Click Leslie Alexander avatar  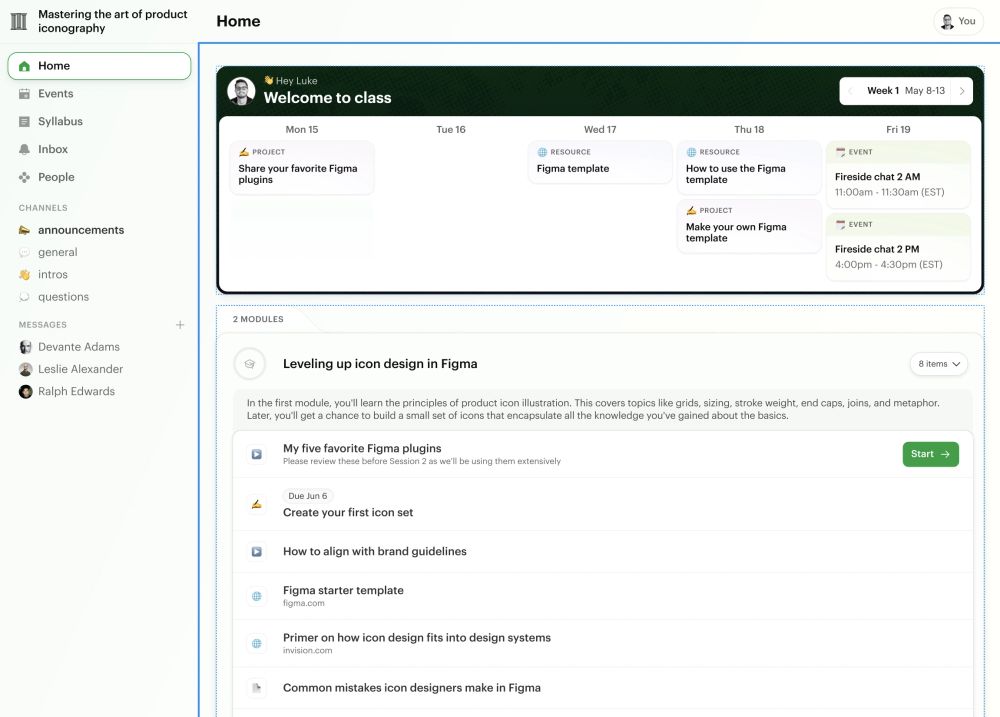tap(26, 369)
